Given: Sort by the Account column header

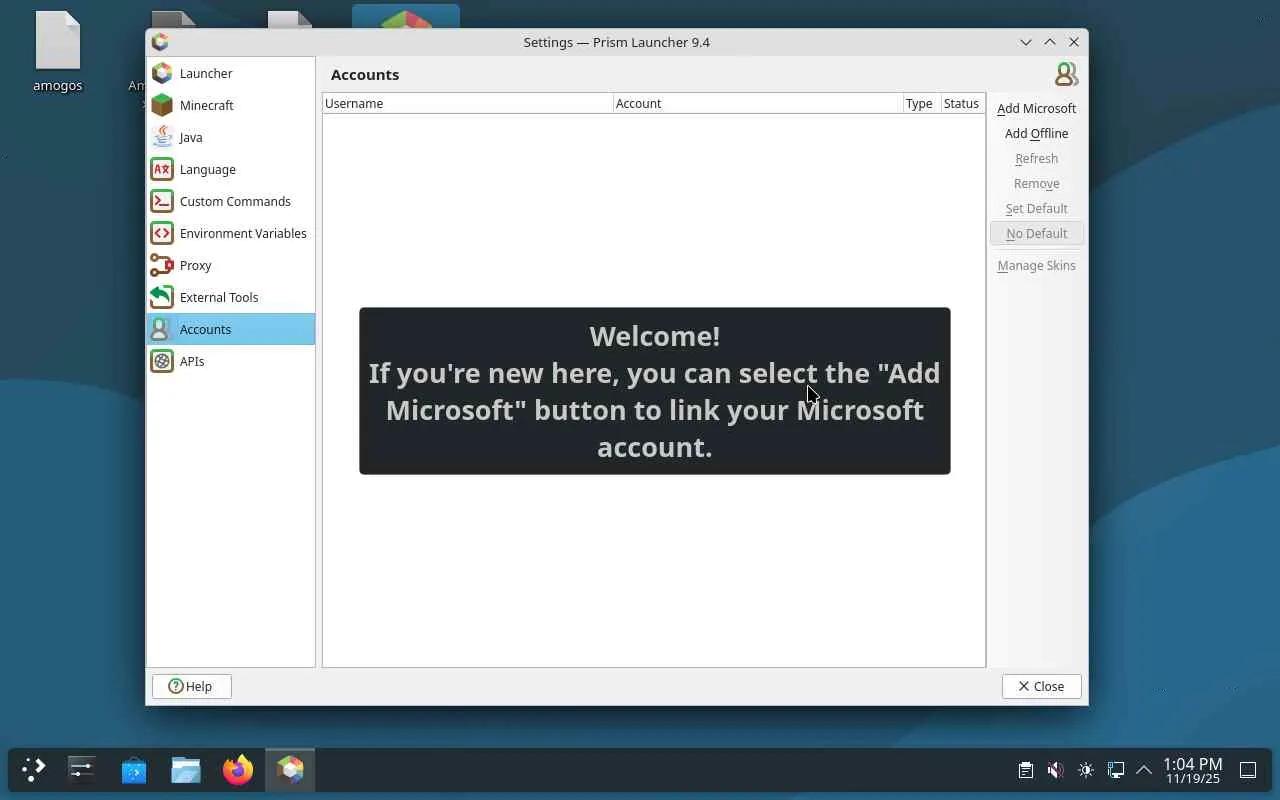Looking at the screenshot, I should [x=758, y=103].
